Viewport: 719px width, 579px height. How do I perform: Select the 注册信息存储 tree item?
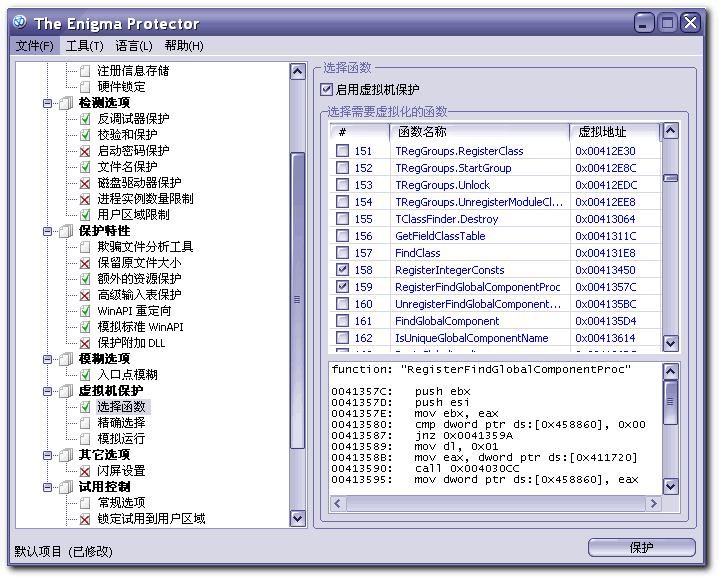pos(133,71)
